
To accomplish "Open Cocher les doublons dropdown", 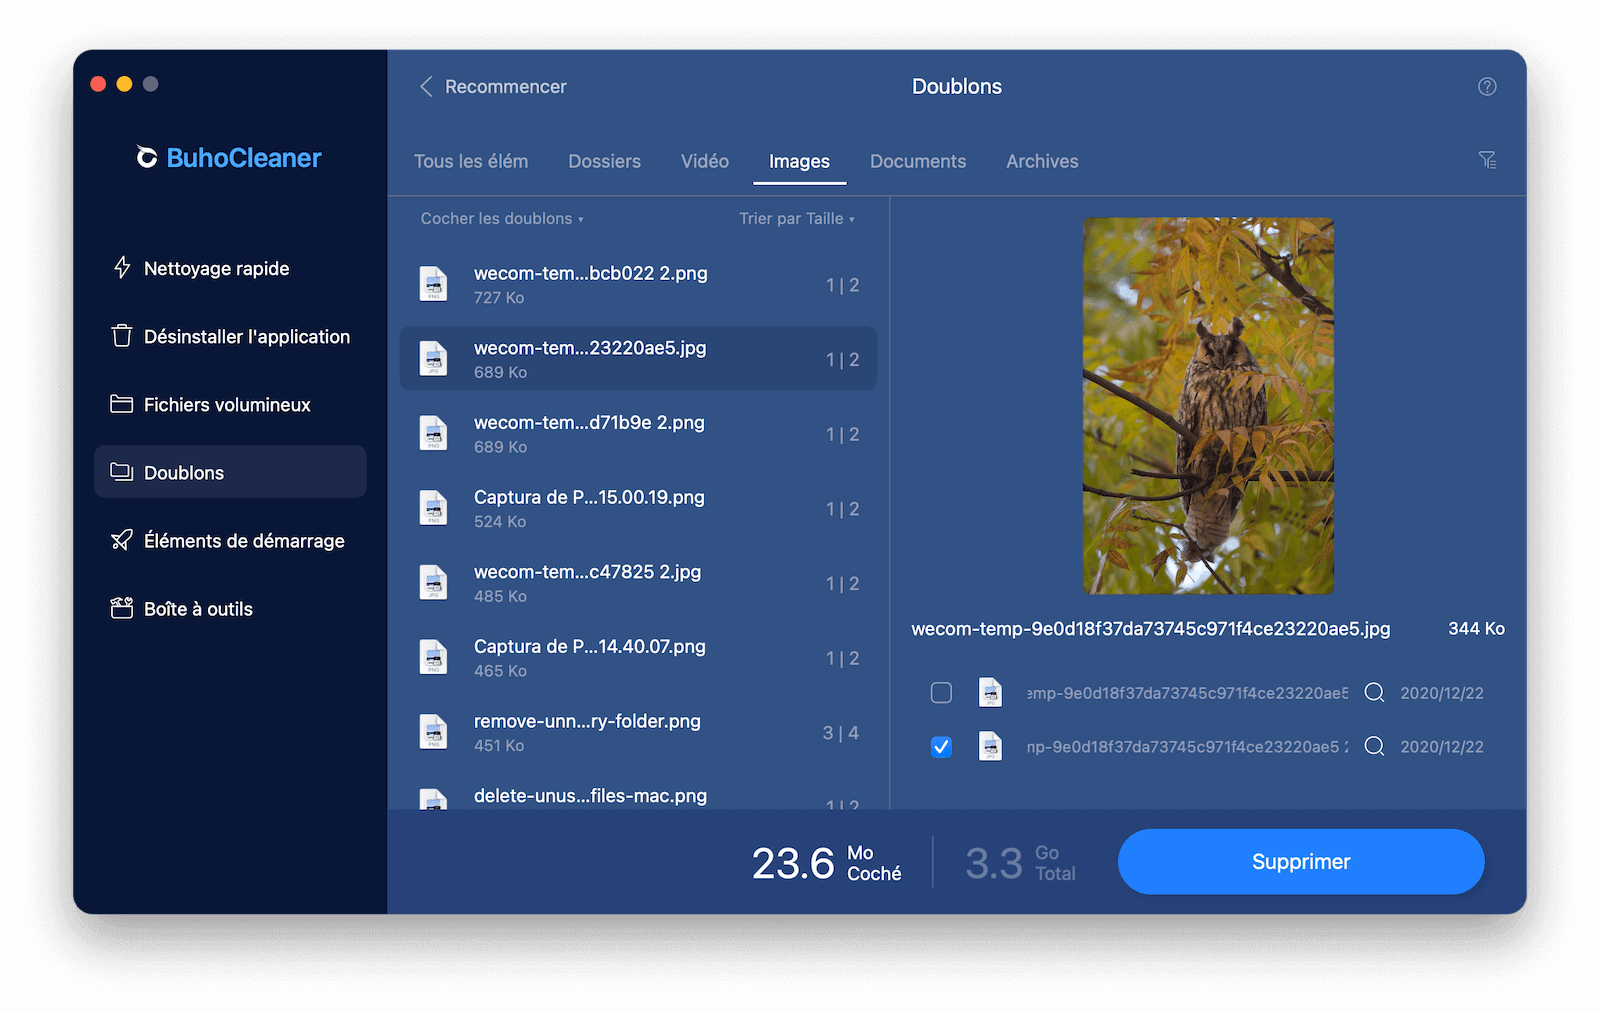I will (502, 219).
